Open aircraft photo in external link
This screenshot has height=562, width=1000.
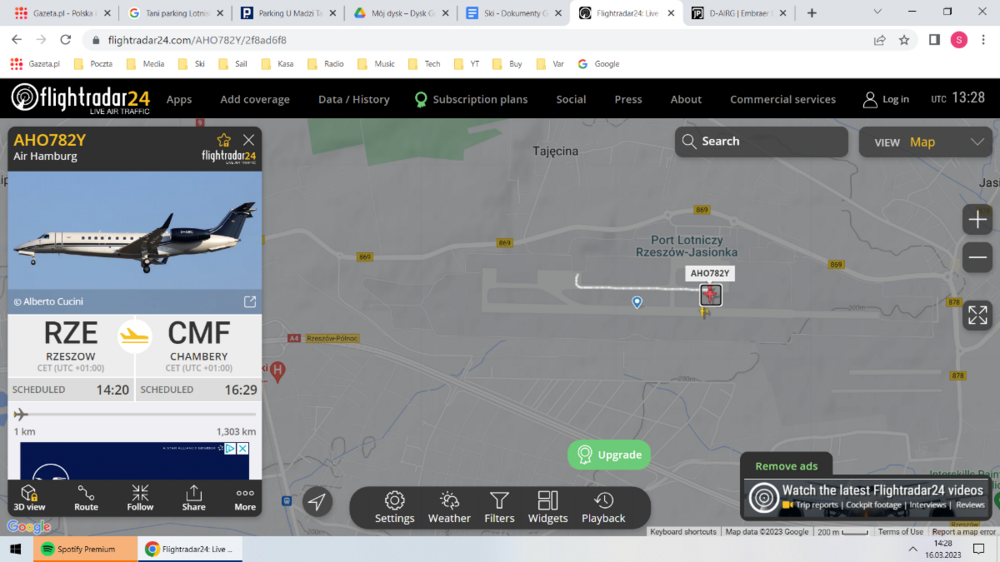[x=250, y=302]
